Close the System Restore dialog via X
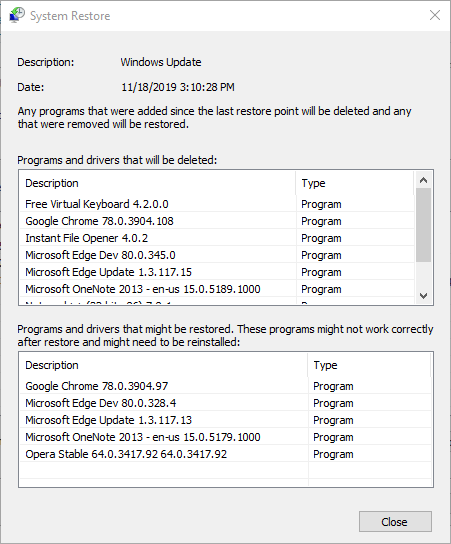 click(435, 15)
